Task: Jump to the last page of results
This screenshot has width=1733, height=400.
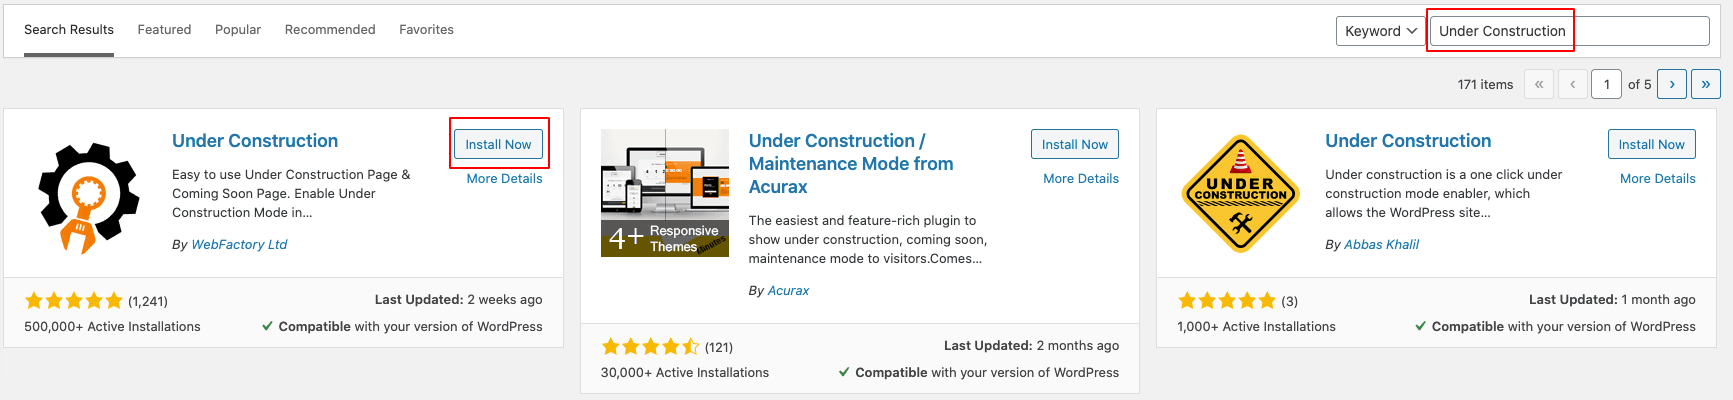Action: [1705, 84]
